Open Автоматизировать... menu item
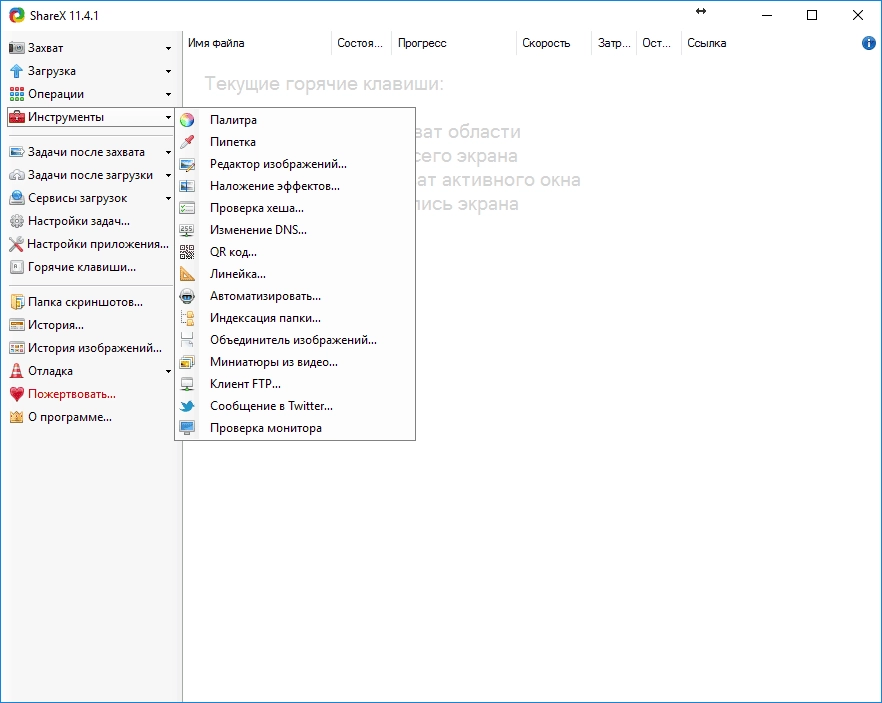 coord(295,296)
